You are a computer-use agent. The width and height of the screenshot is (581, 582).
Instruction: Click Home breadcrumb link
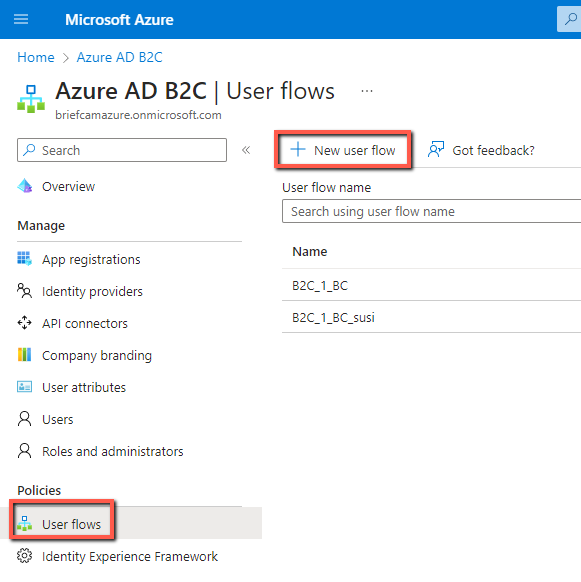[x=36, y=57]
